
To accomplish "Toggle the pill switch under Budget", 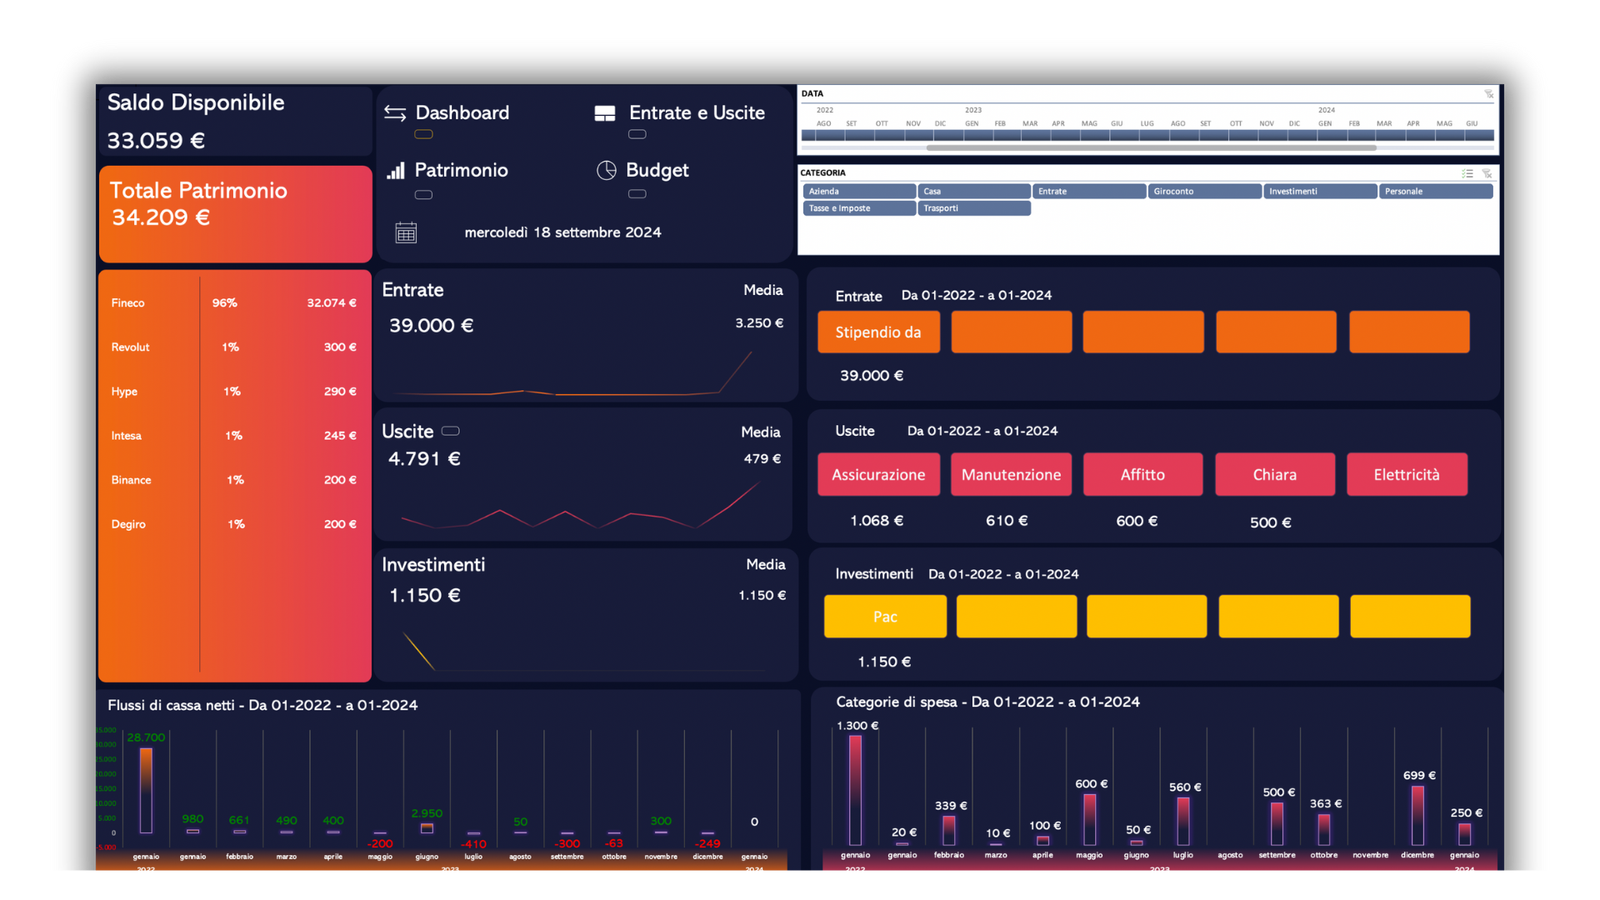I will pos(637,194).
